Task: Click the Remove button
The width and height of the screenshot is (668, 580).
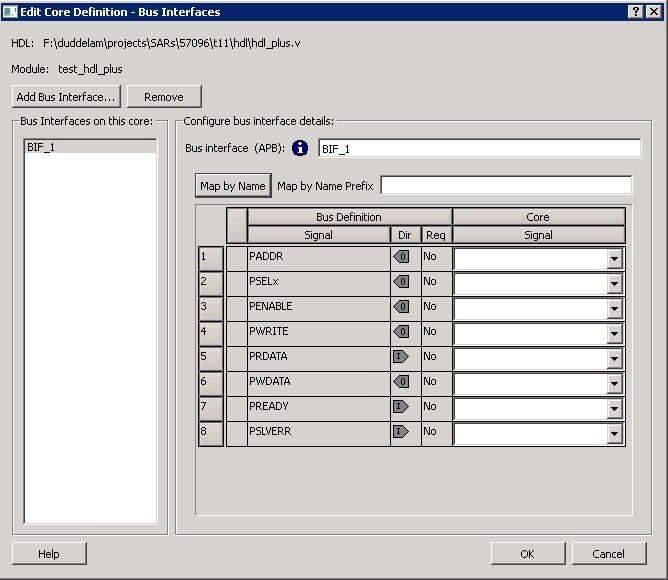Action: click(x=163, y=97)
